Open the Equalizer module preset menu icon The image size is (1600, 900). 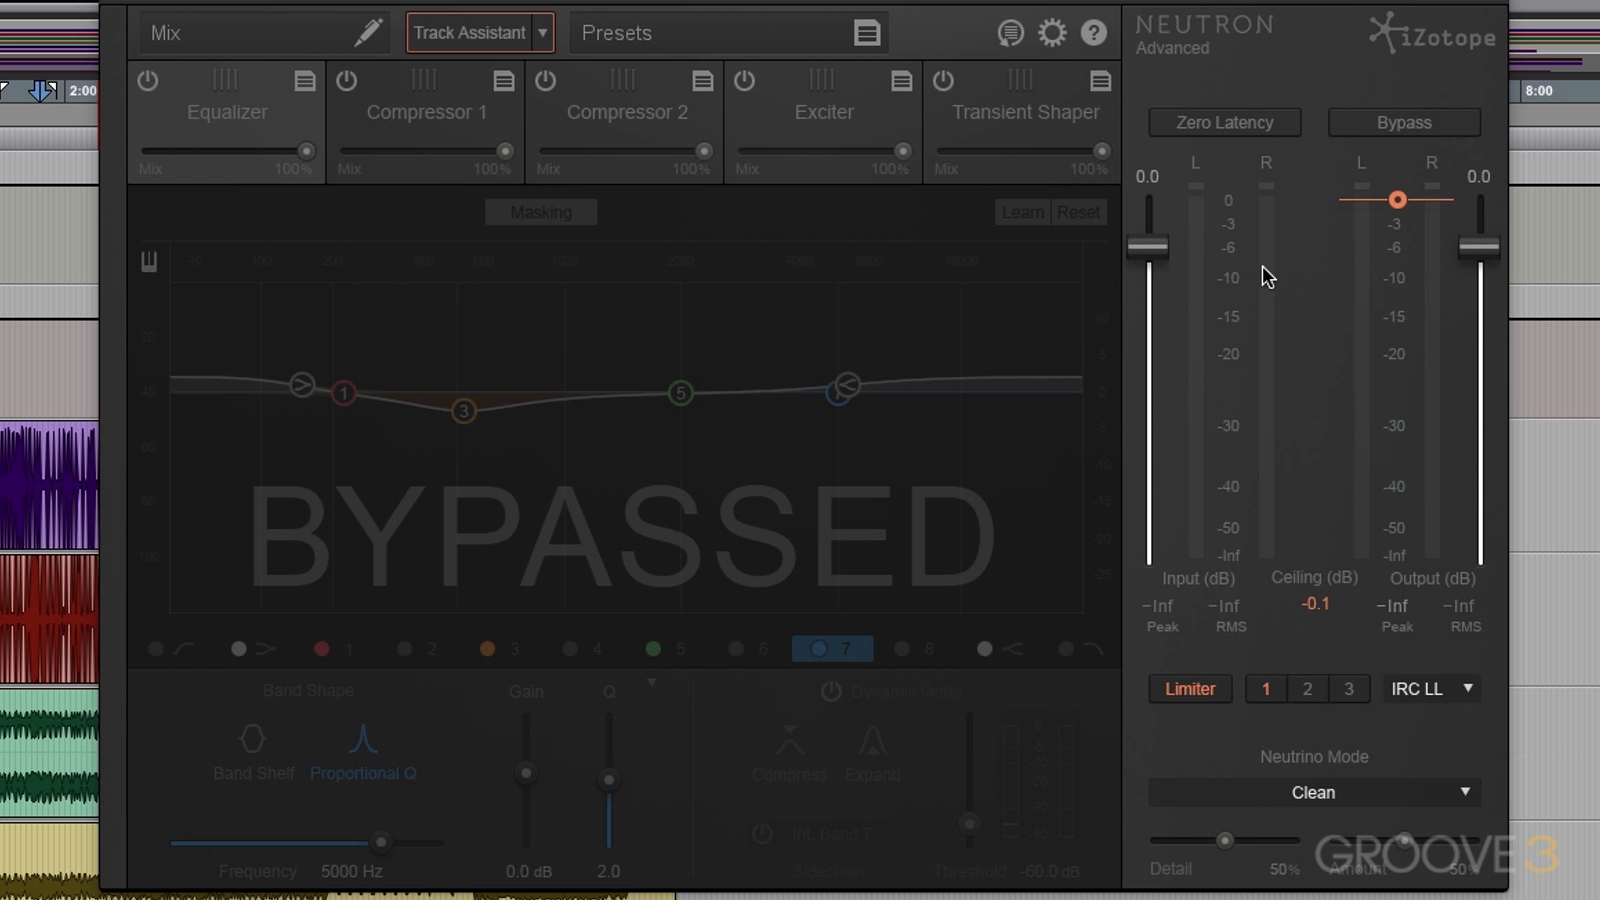[x=305, y=81]
